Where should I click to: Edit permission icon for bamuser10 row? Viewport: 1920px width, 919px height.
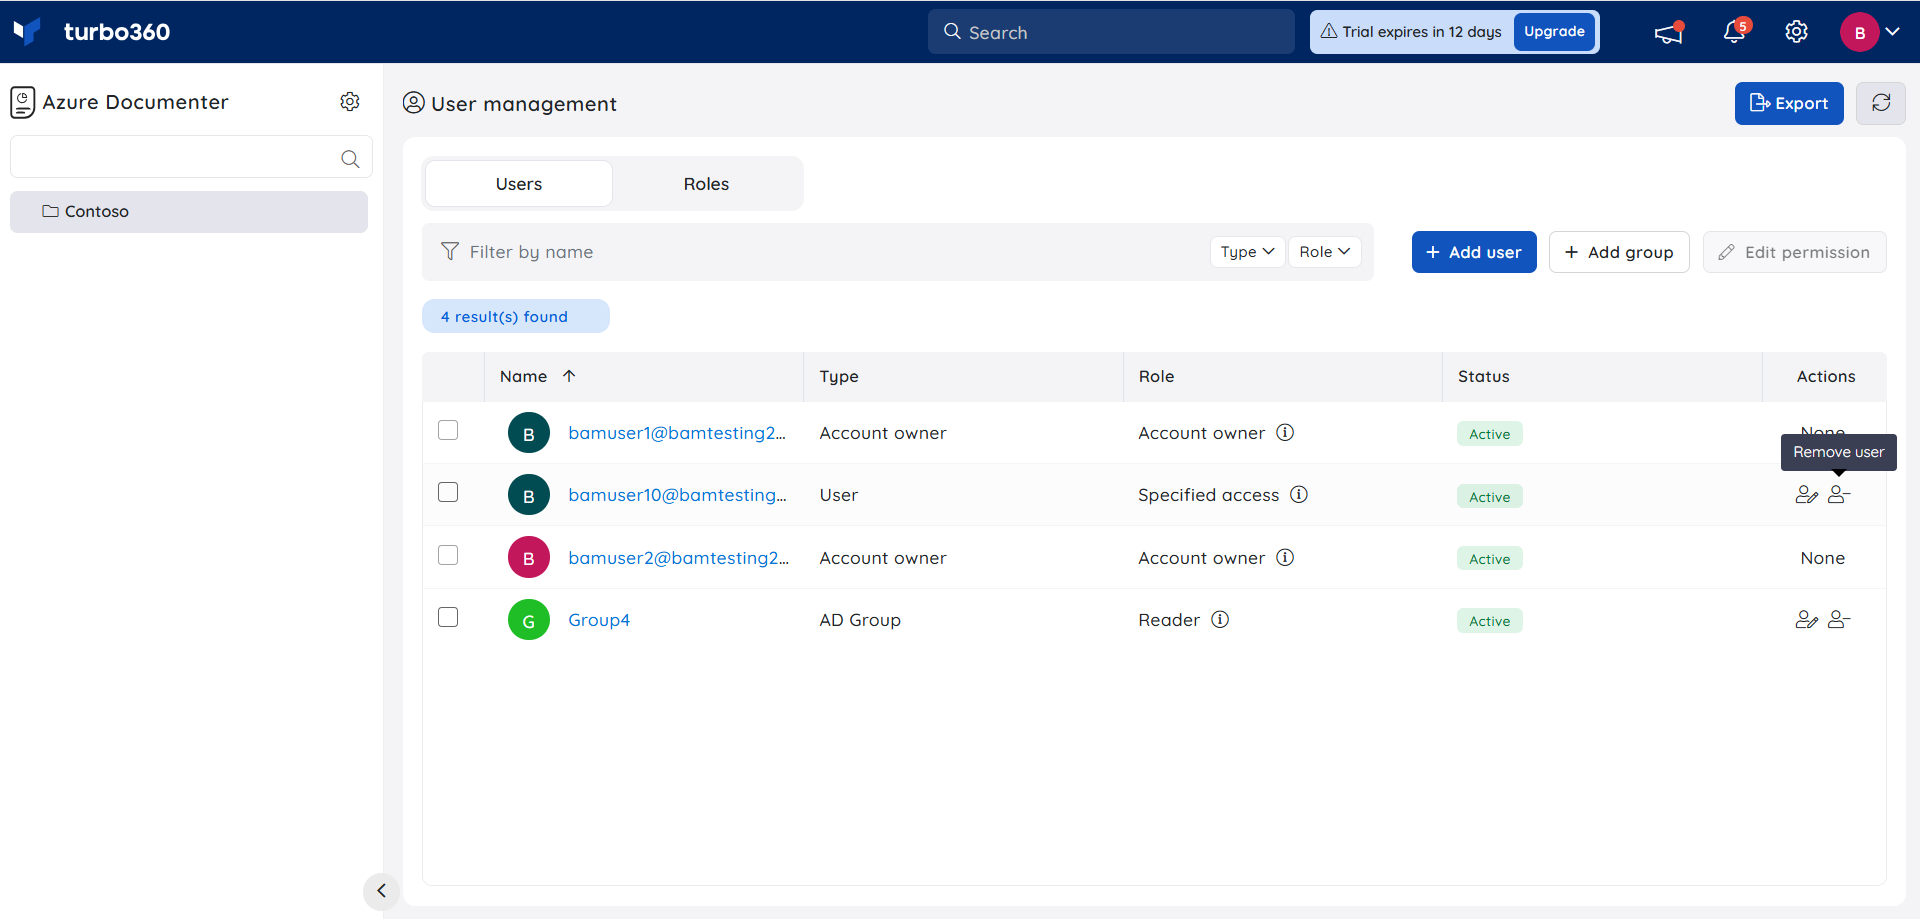click(x=1806, y=495)
